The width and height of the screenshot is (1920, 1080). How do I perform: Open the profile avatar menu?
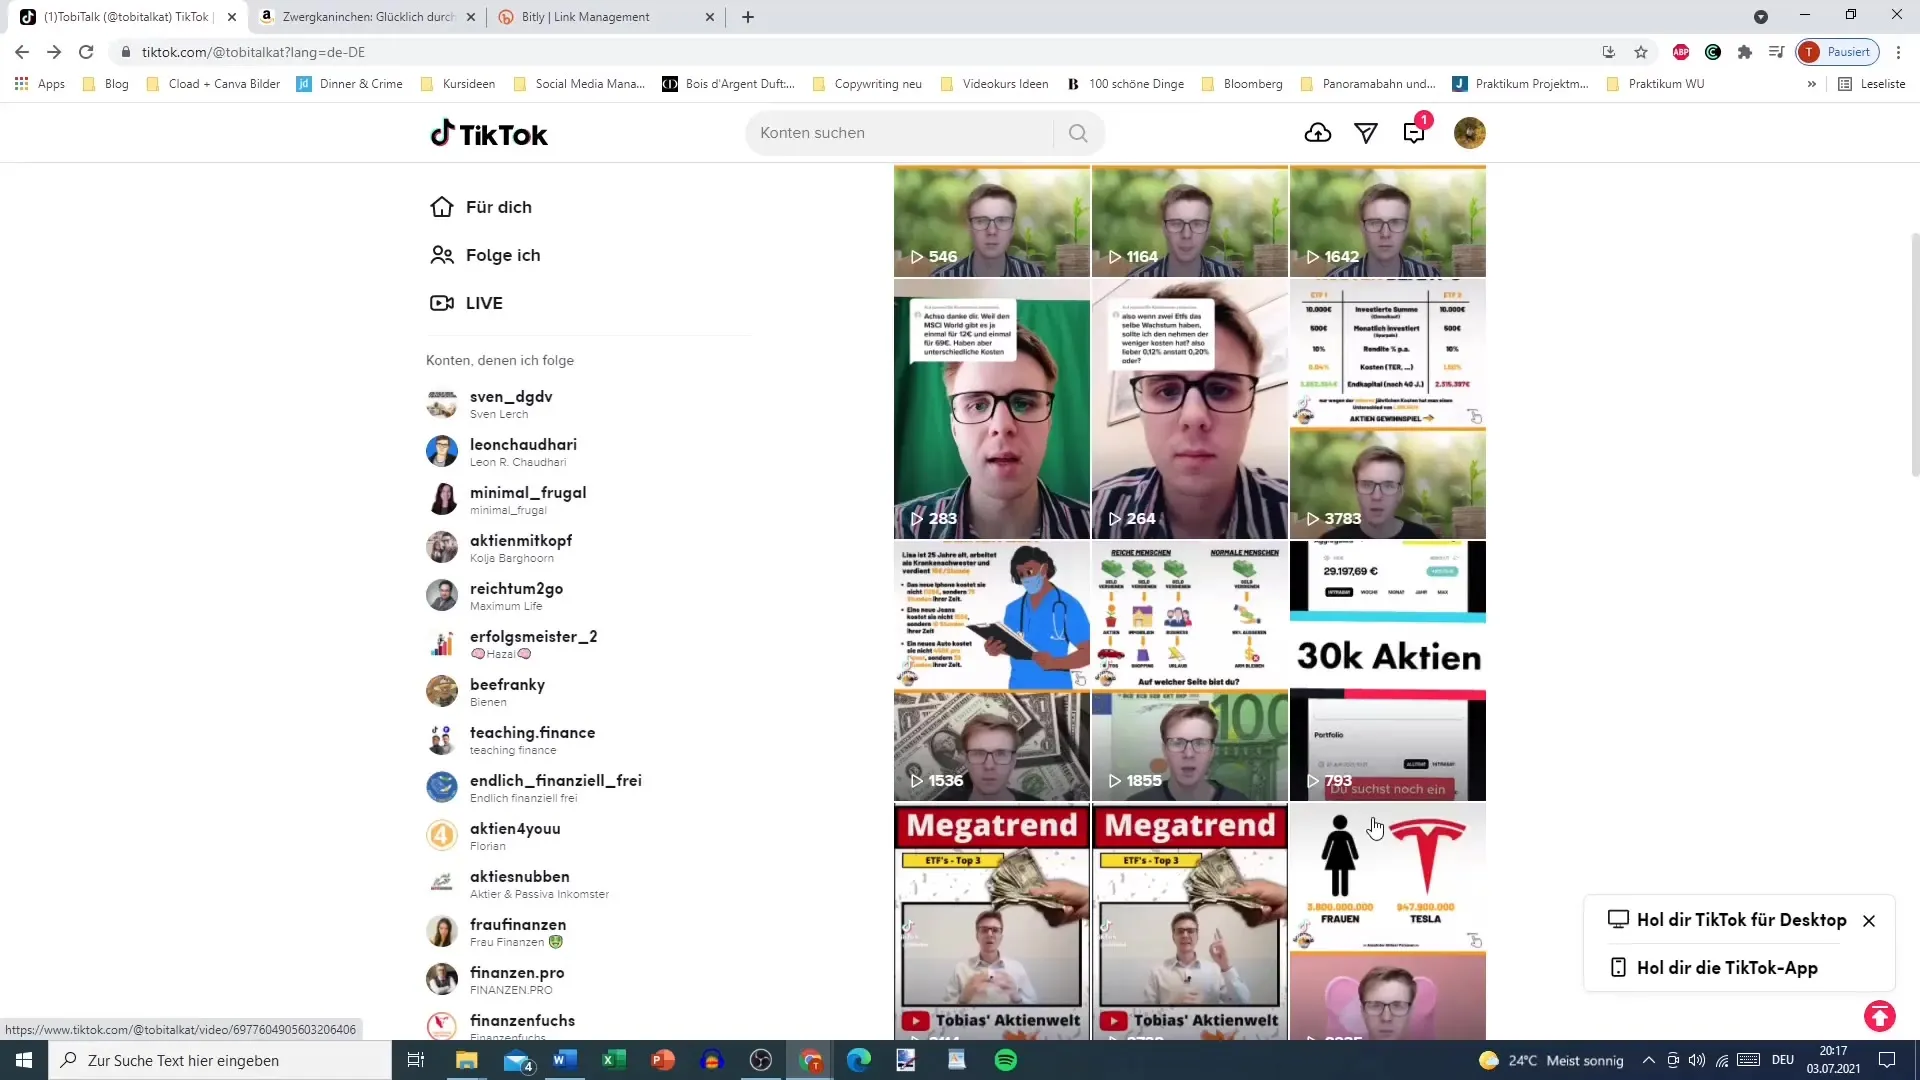click(1469, 133)
